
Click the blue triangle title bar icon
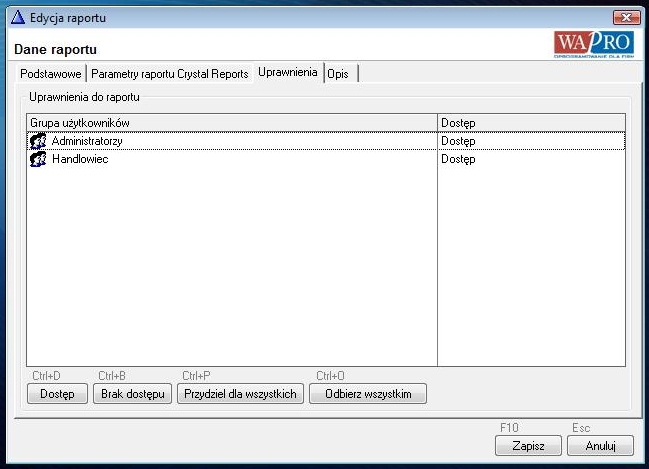tap(17, 18)
